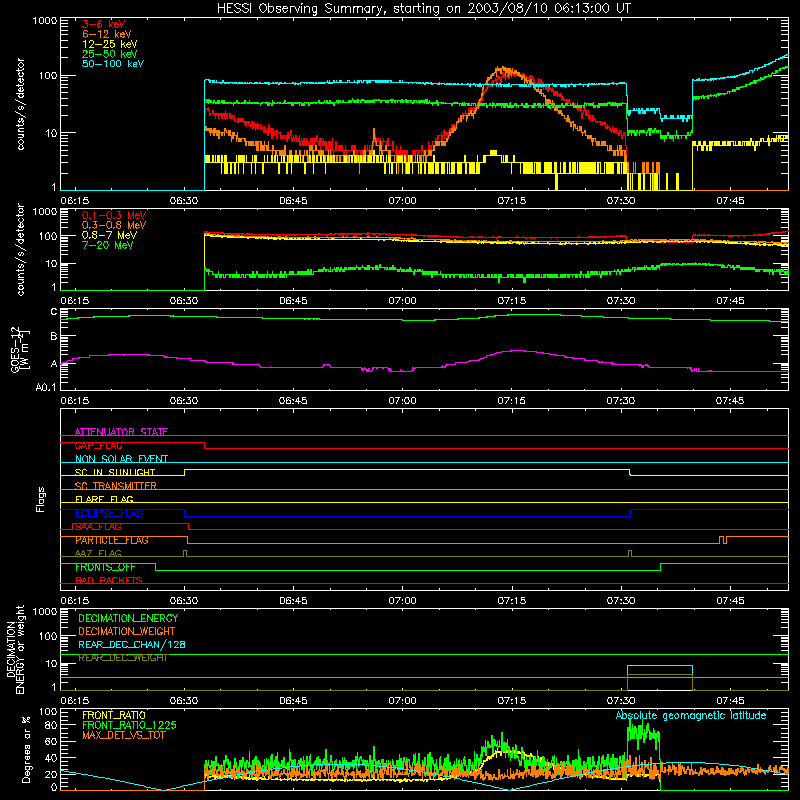800x800 pixels.
Task: Select the ECLIPSE_FLAG label
Action: [x=109, y=513]
